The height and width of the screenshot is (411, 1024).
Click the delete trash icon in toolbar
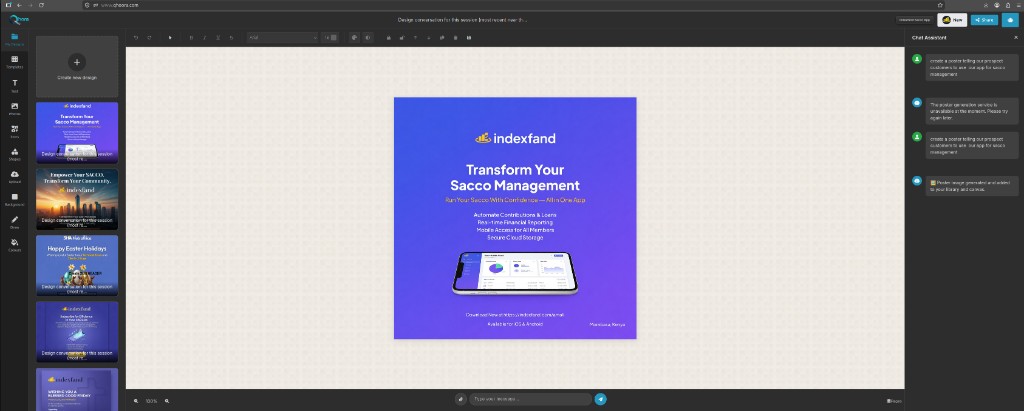pyautogui.click(x=455, y=38)
